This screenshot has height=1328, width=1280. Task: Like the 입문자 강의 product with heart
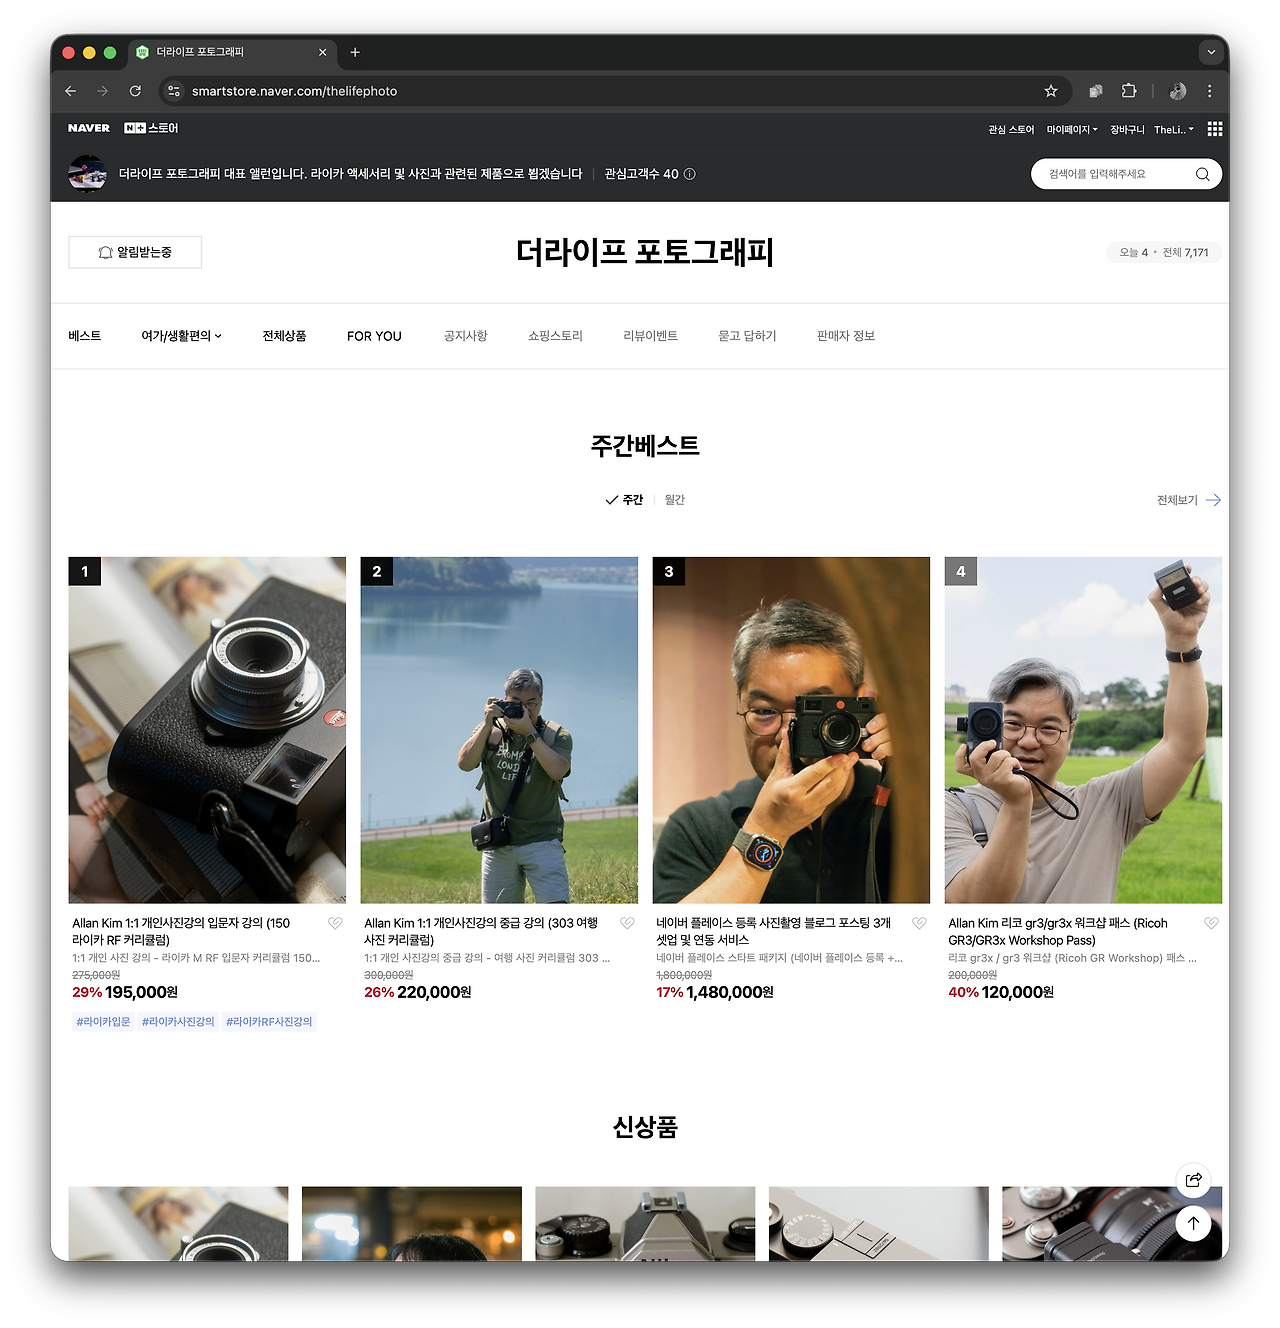335,923
